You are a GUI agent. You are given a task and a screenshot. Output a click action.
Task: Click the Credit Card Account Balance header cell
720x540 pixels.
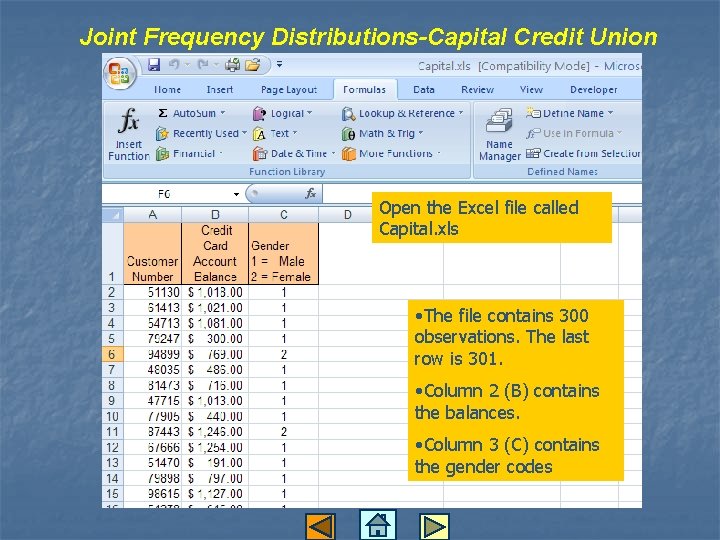coord(215,253)
